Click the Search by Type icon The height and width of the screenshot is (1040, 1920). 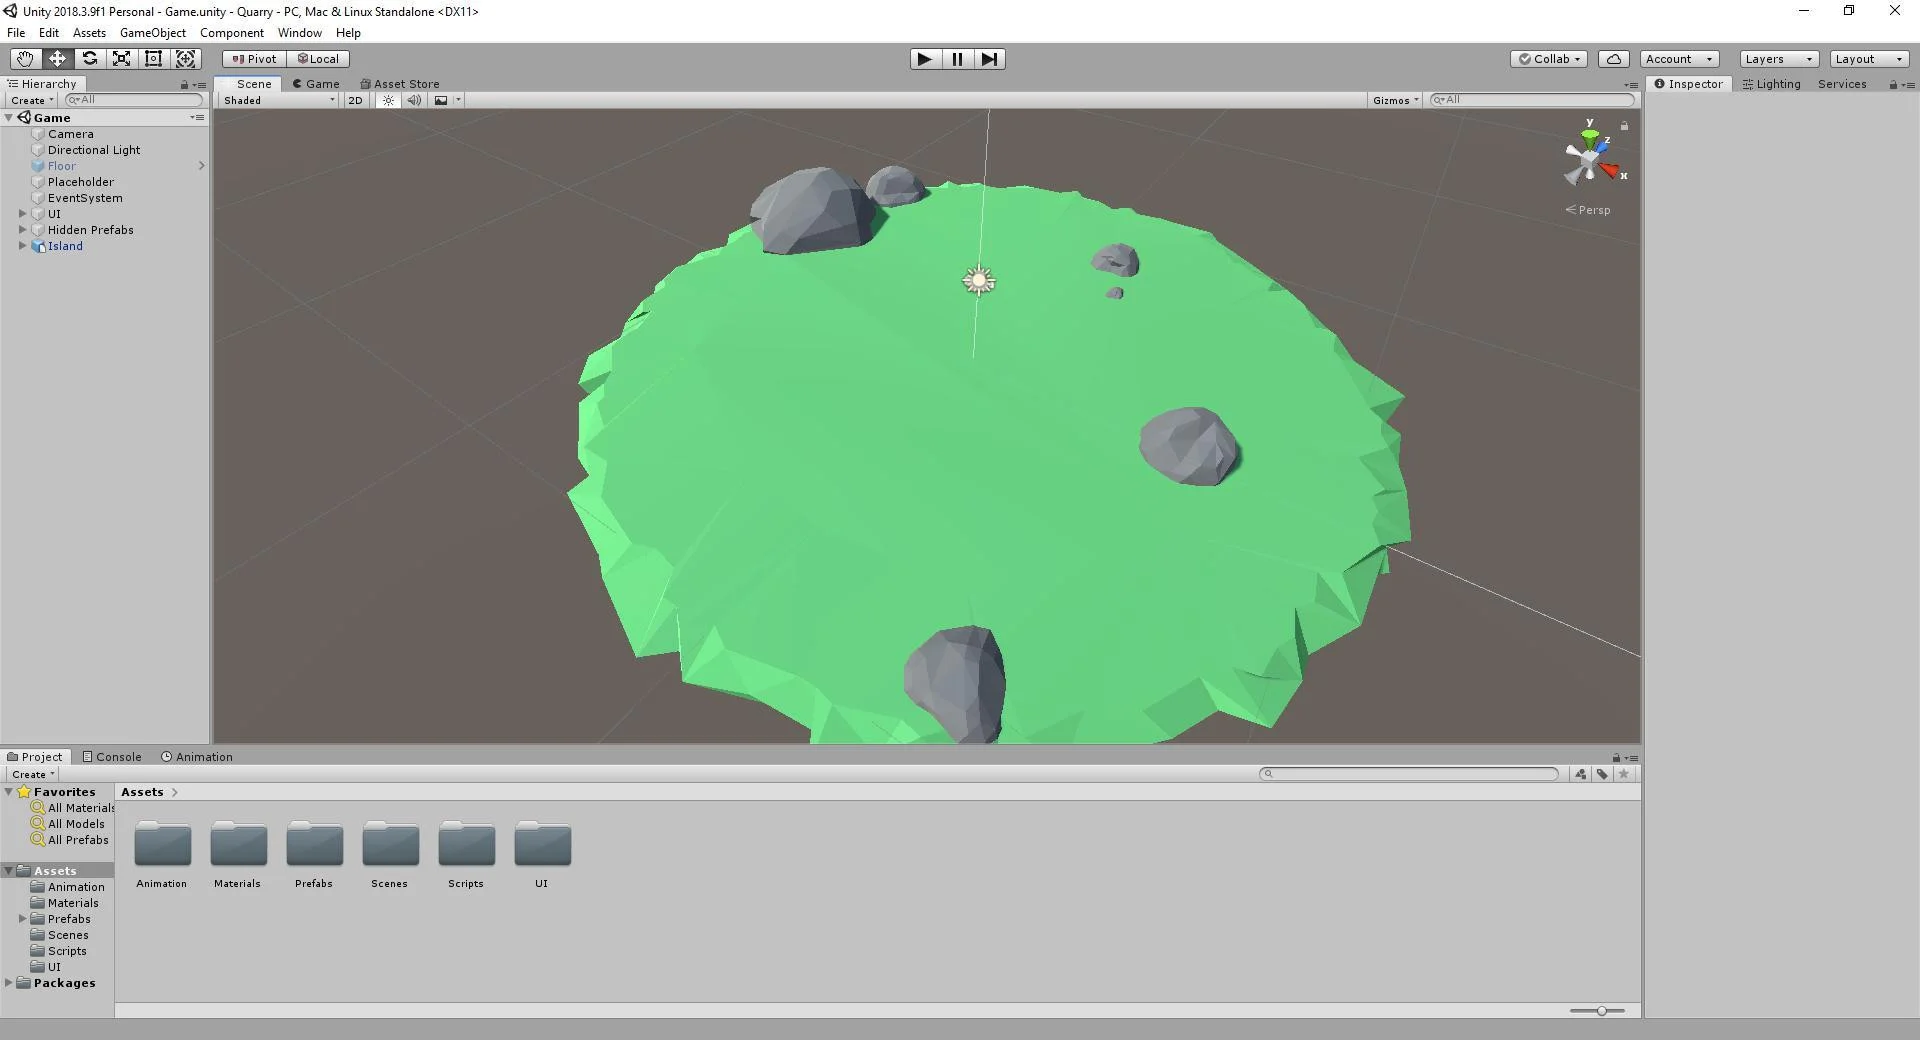pyautogui.click(x=1580, y=774)
